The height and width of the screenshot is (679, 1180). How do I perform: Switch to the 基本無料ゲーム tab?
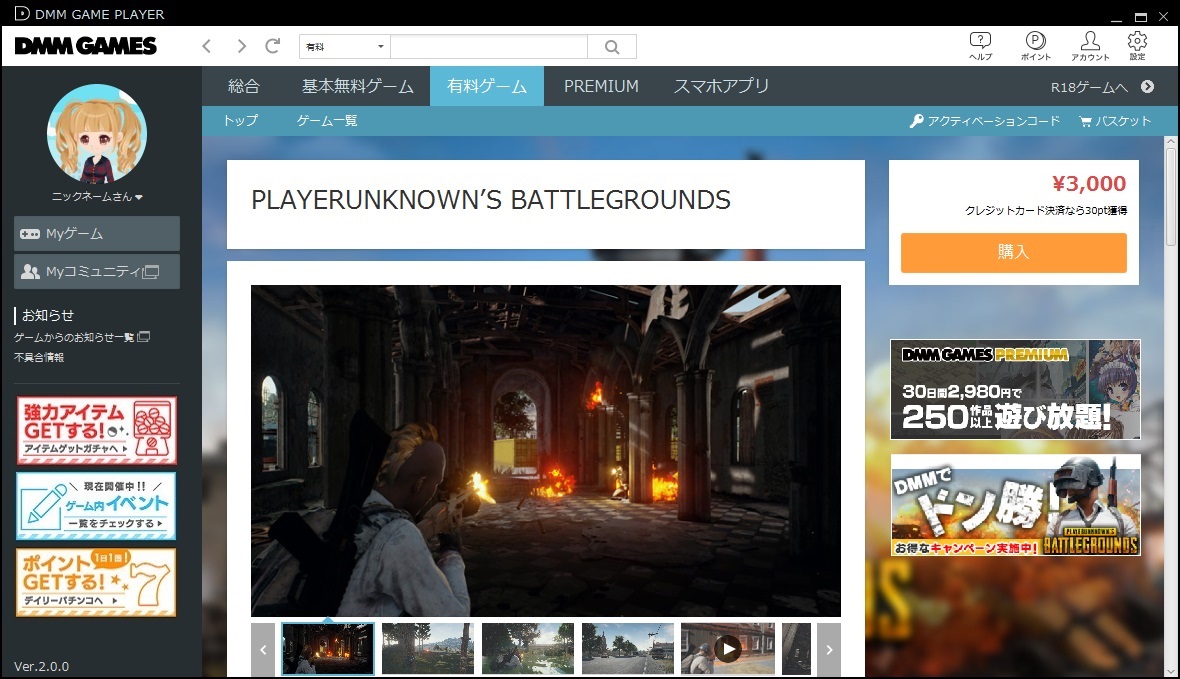(357, 86)
